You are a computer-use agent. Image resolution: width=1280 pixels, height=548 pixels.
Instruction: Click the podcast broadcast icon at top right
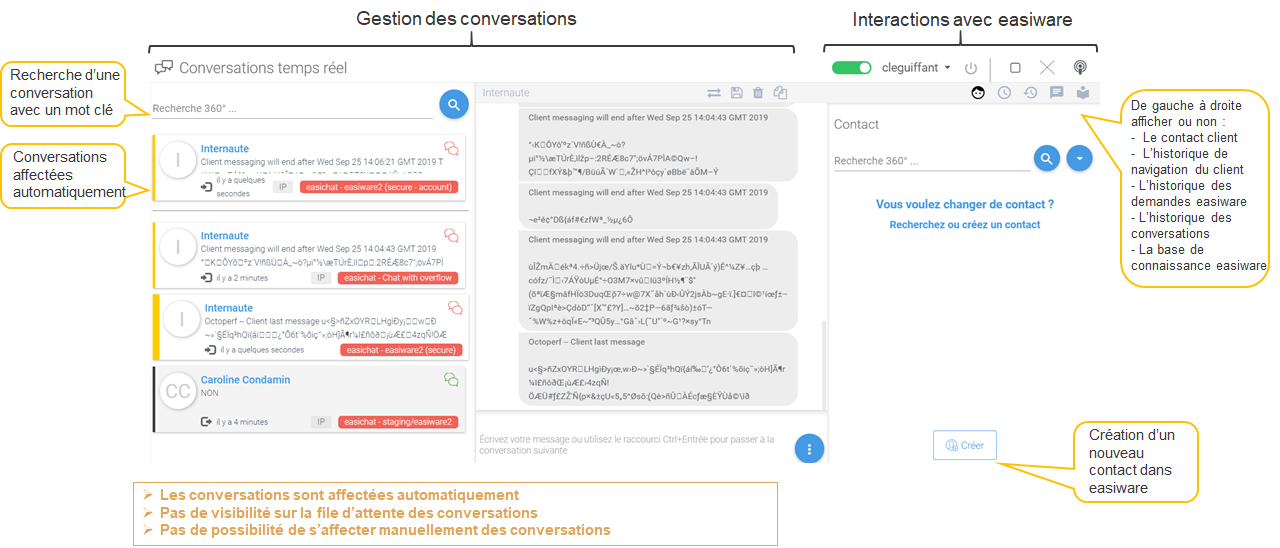point(1080,68)
